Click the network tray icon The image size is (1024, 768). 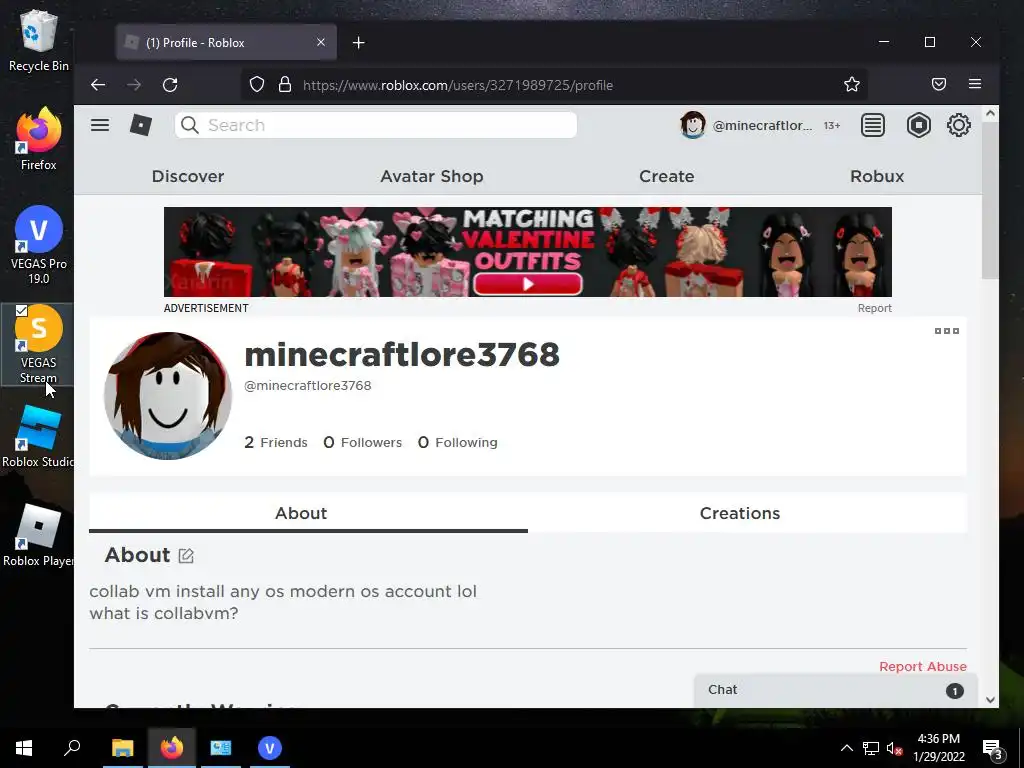[871, 748]
